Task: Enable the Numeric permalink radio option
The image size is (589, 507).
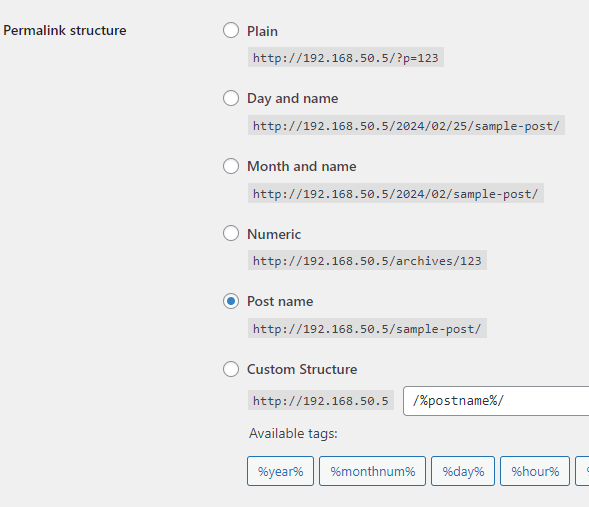Action: pyautogui.click(x=231, y=234)
